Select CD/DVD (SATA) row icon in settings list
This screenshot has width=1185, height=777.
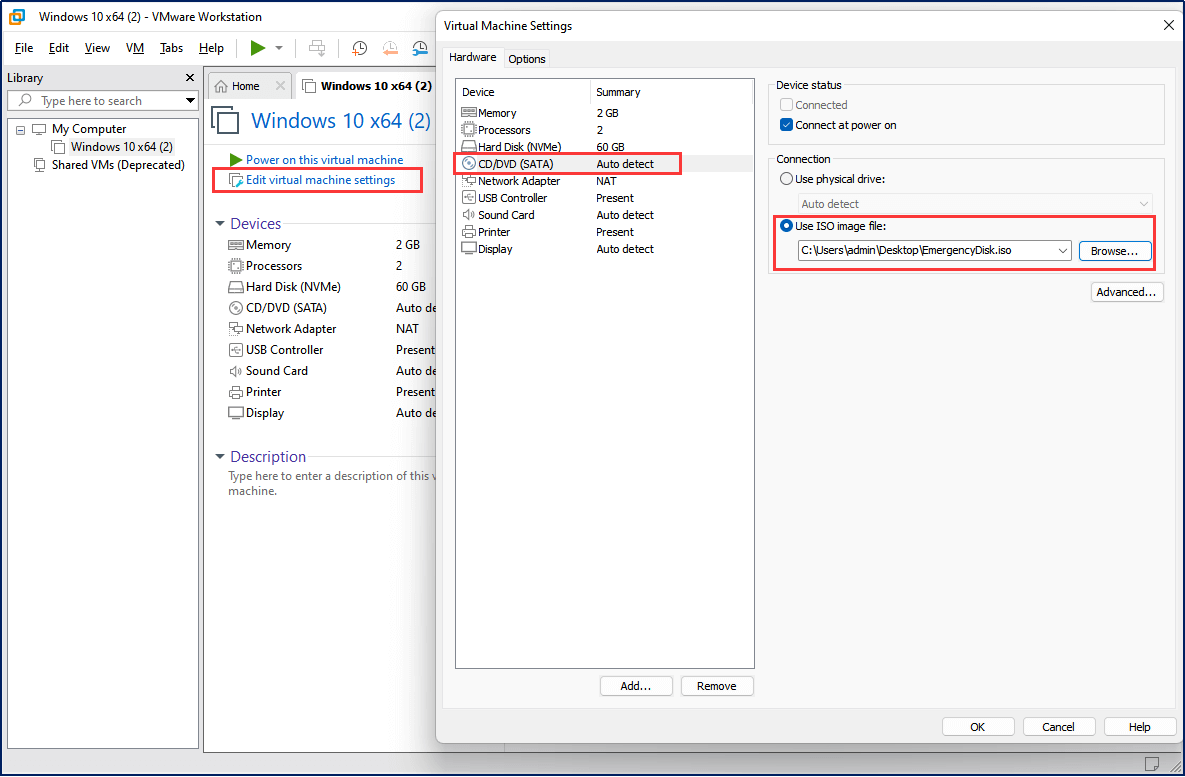pos(469,164)
